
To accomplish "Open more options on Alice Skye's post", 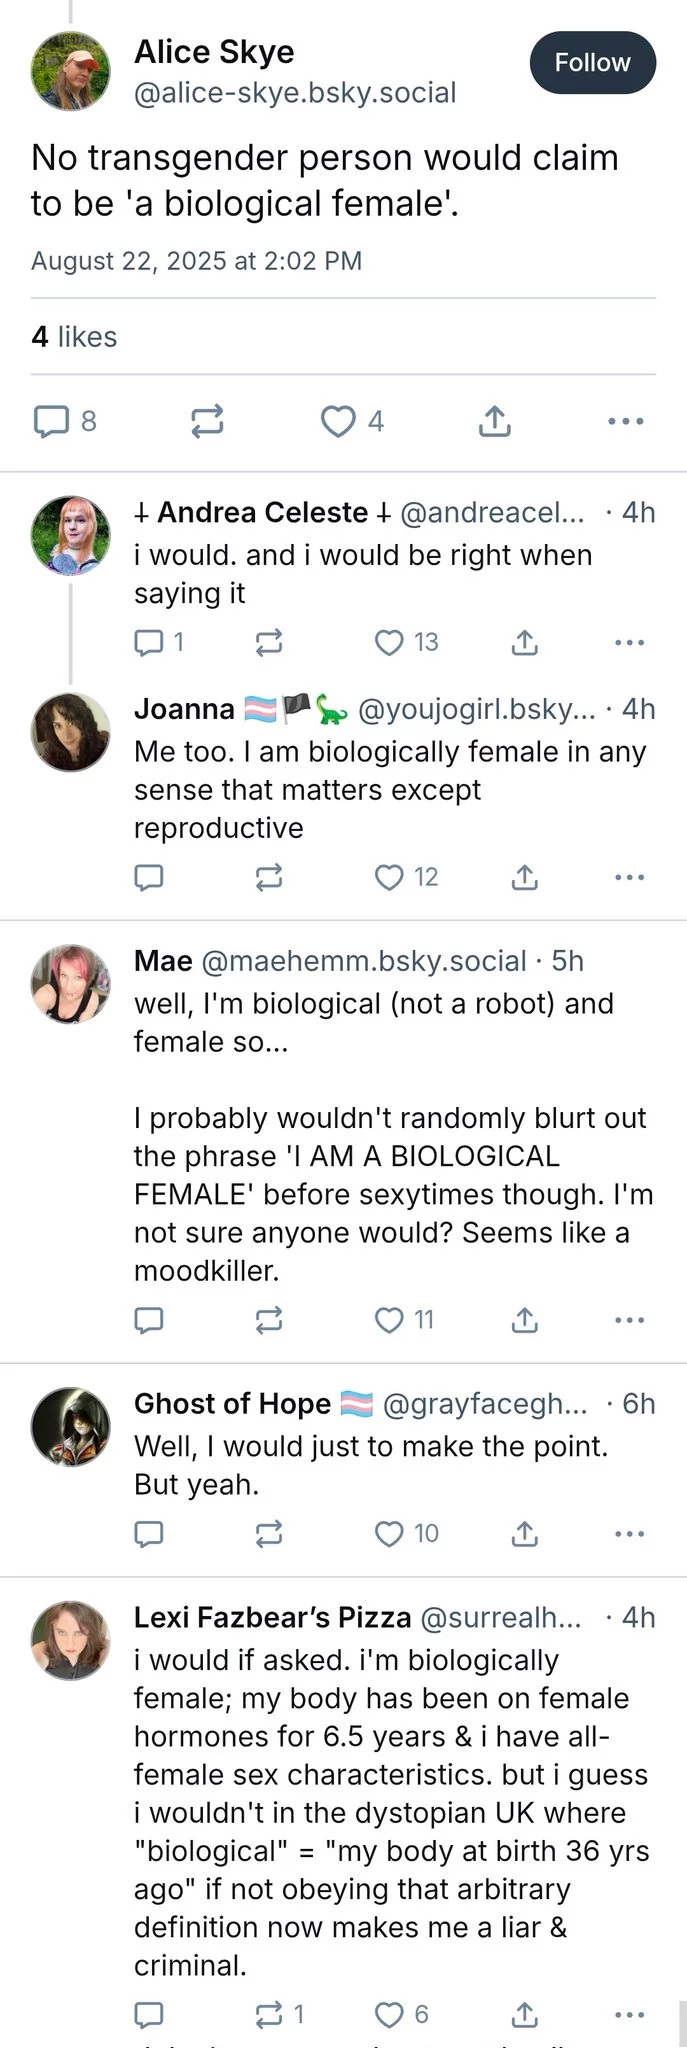I will 625,421.
